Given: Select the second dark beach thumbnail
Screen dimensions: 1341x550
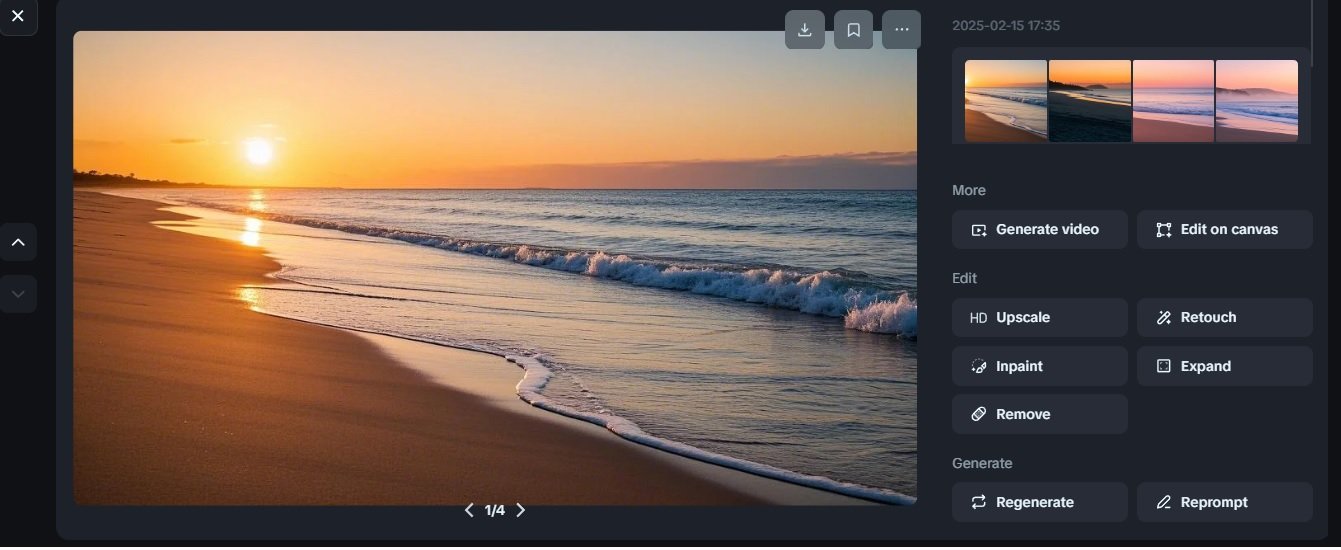Looking at the screenshot, I should click(1090, 100).
